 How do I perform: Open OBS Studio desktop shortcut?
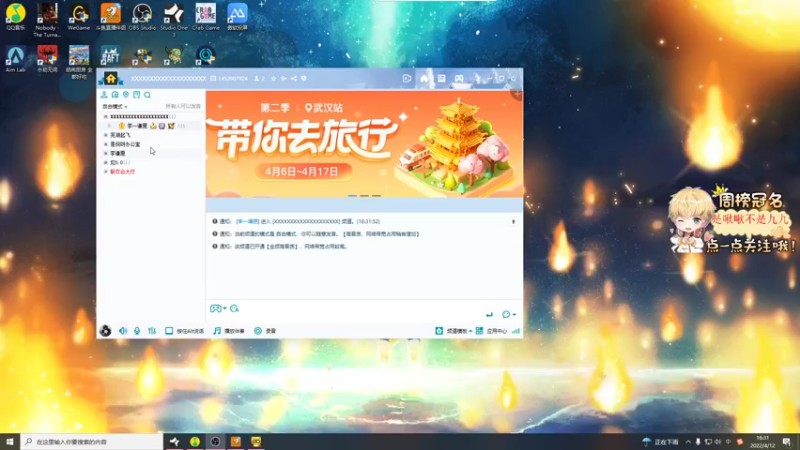(x=142, y=16)
